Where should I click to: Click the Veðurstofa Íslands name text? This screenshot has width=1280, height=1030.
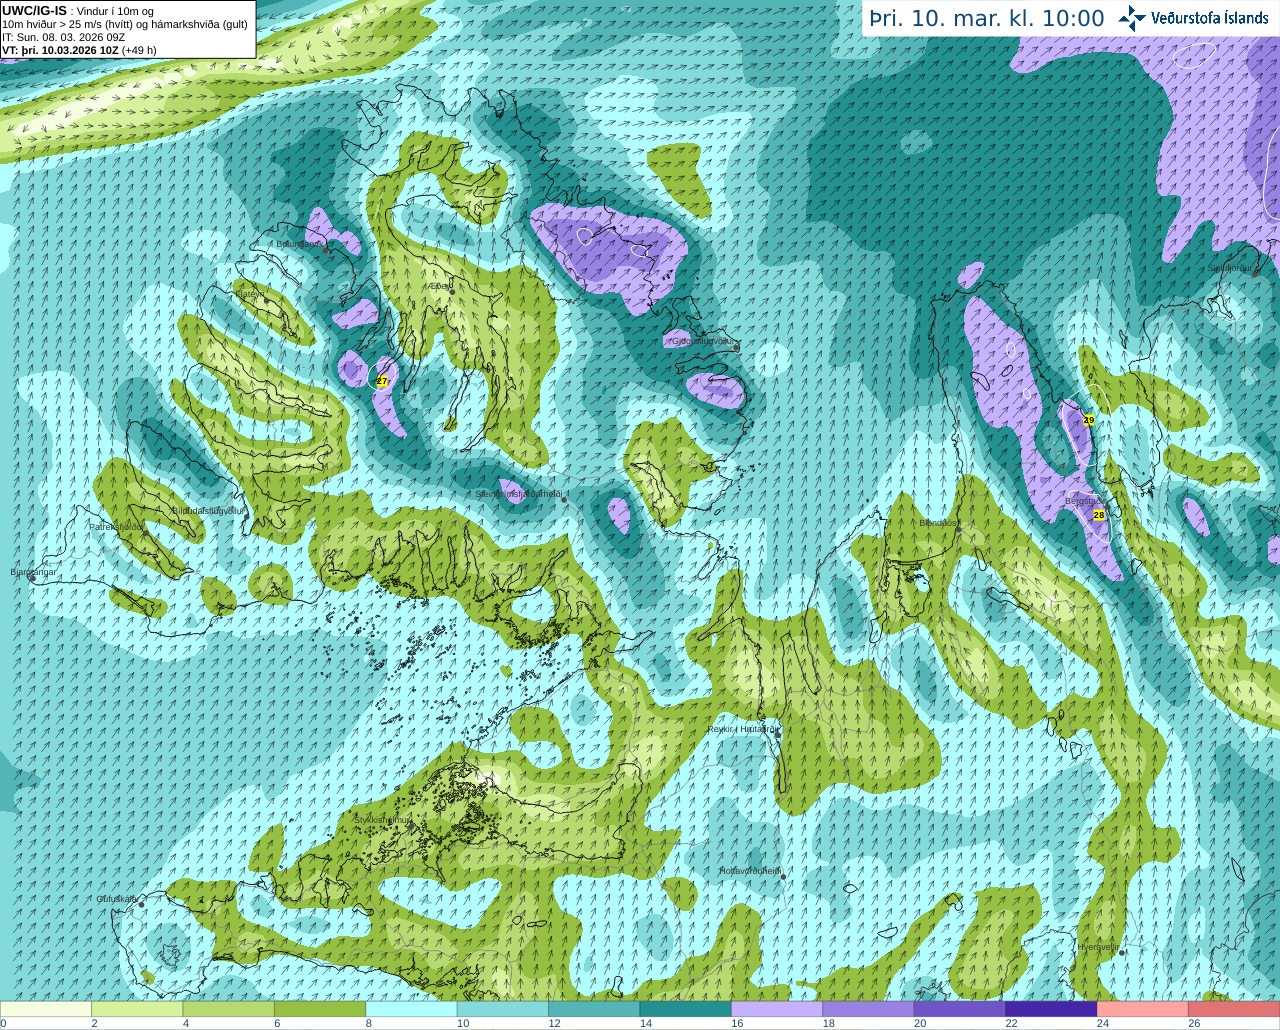coord(1209,18)
